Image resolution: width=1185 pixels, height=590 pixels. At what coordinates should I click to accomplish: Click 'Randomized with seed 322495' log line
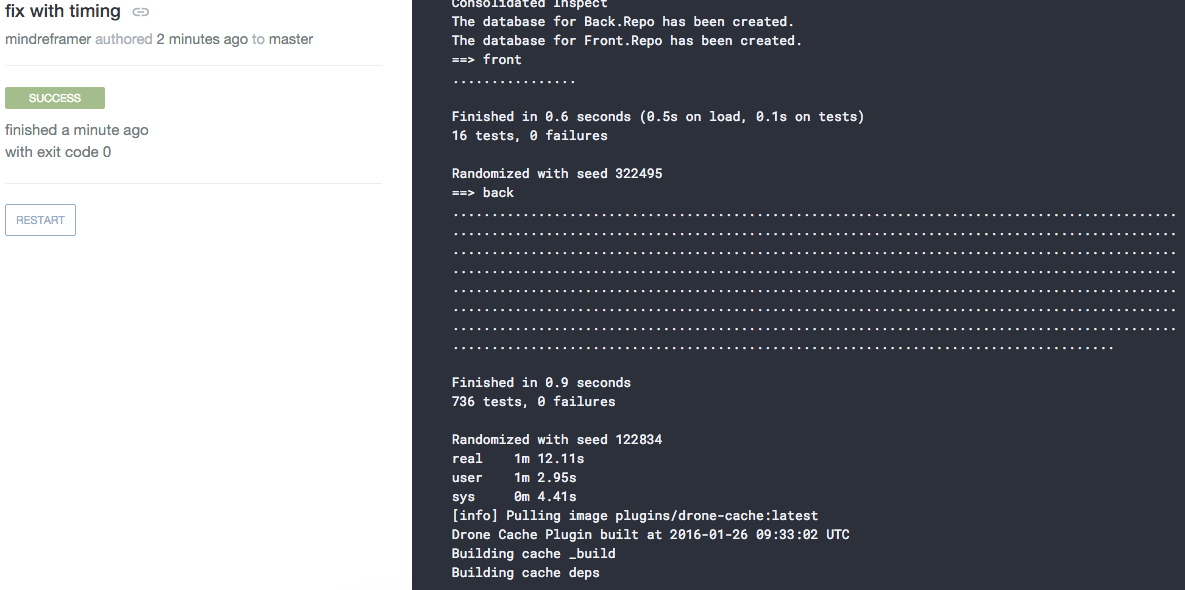(557, 174)
